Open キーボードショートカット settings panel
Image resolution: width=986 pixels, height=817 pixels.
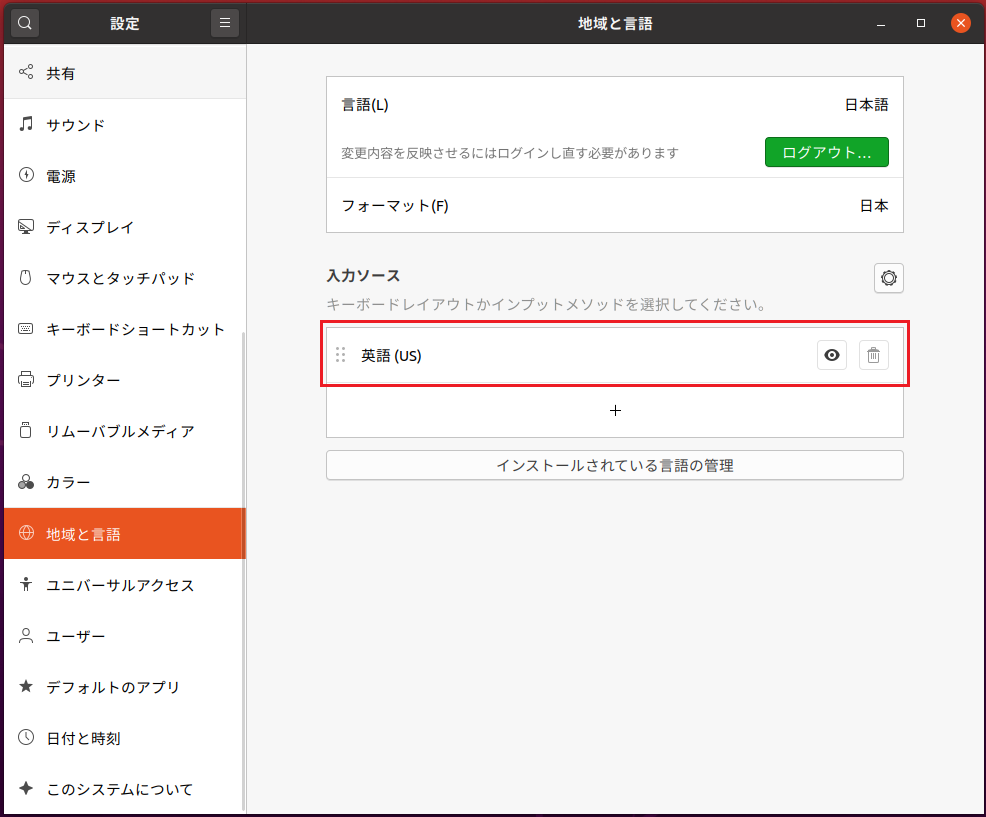pos(125,329)
